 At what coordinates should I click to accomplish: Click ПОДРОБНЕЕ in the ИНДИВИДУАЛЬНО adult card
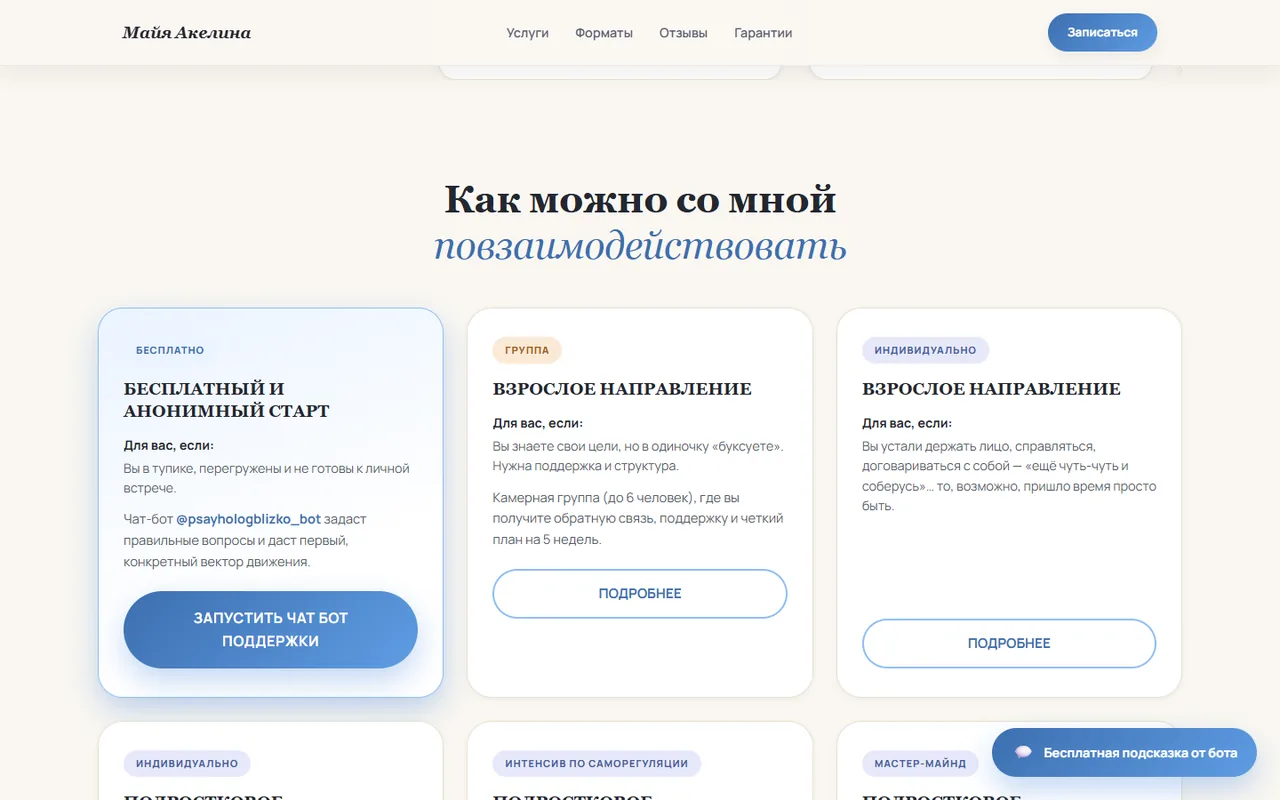point(1009,644)
